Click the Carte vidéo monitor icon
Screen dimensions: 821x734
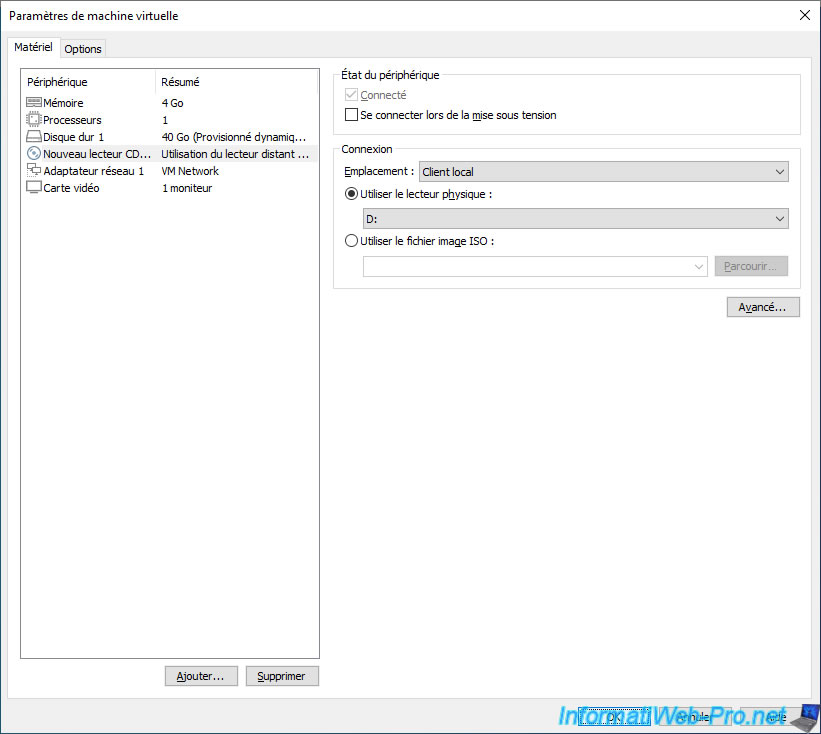point(33,188)
